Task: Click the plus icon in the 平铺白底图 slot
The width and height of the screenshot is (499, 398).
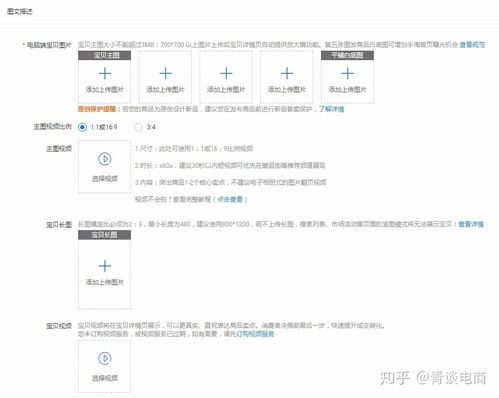Action: point(347,74)
